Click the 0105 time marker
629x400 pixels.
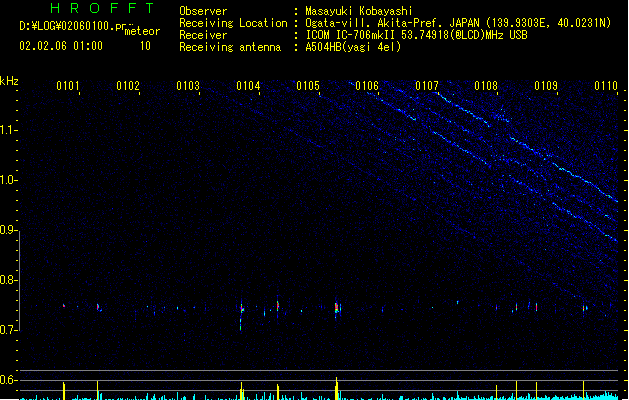[308, 86]
